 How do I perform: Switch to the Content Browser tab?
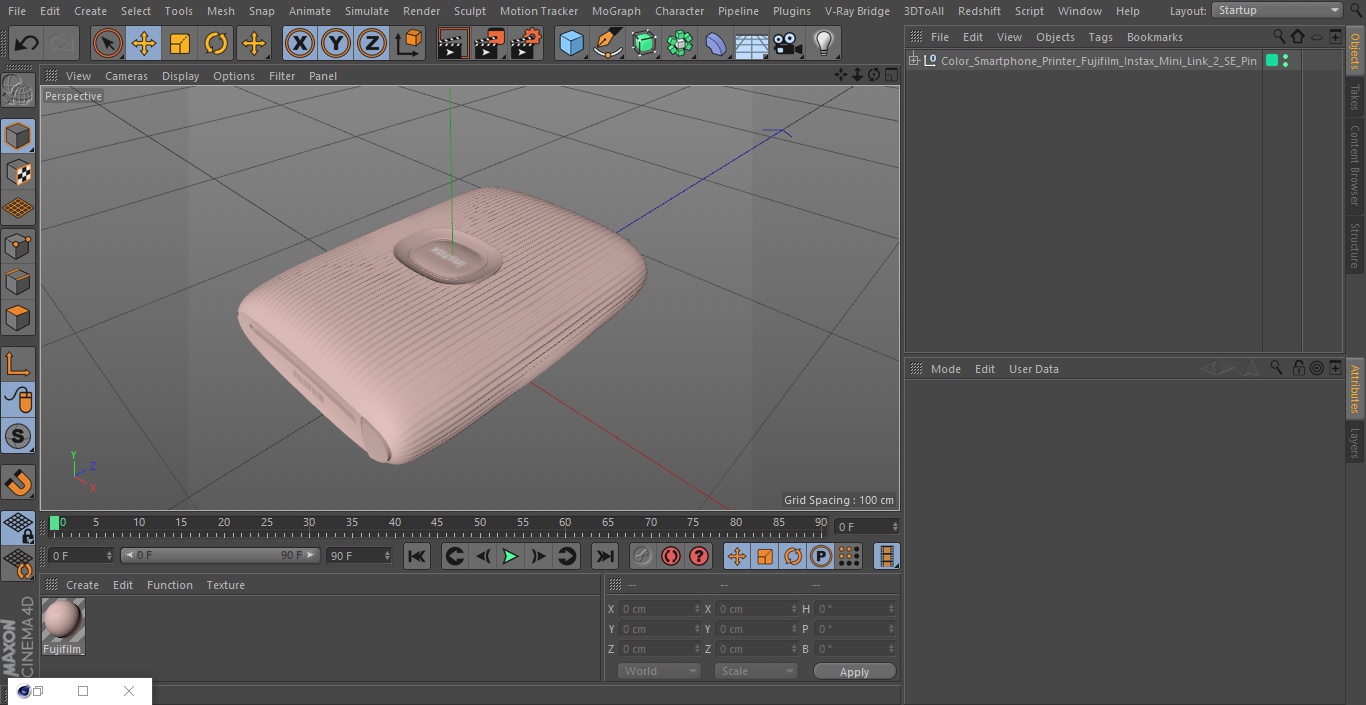click(x=1355, y=165)
